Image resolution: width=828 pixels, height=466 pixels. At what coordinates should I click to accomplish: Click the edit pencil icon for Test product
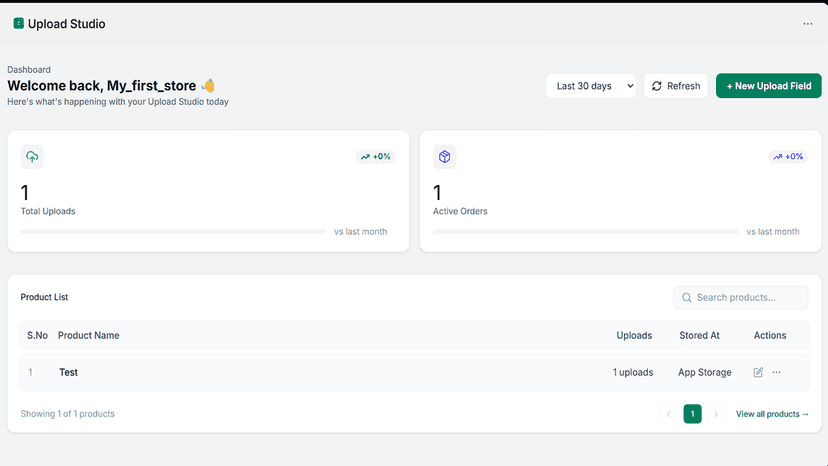pyautogui.click(x=758, y=372)
